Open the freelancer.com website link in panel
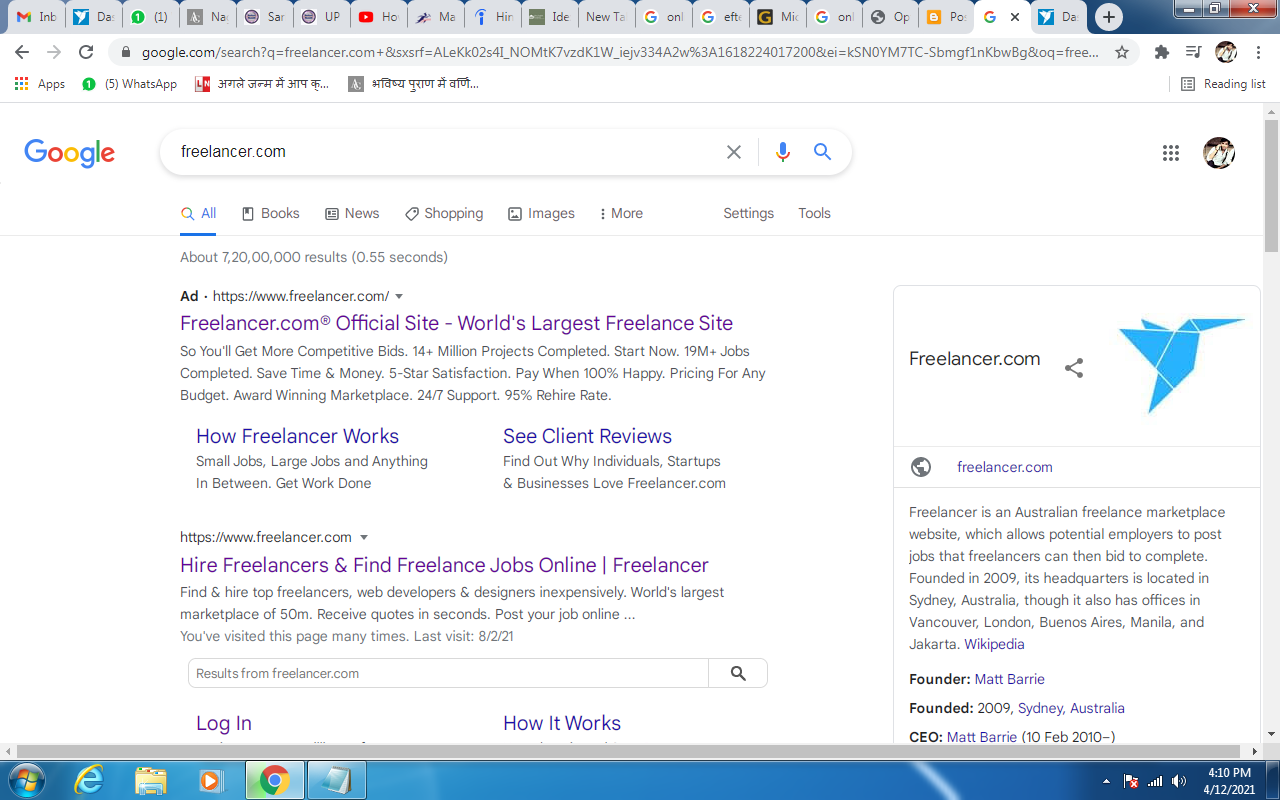The width and height of the screenshot is (1280, 800). [x=1004, y=467]
